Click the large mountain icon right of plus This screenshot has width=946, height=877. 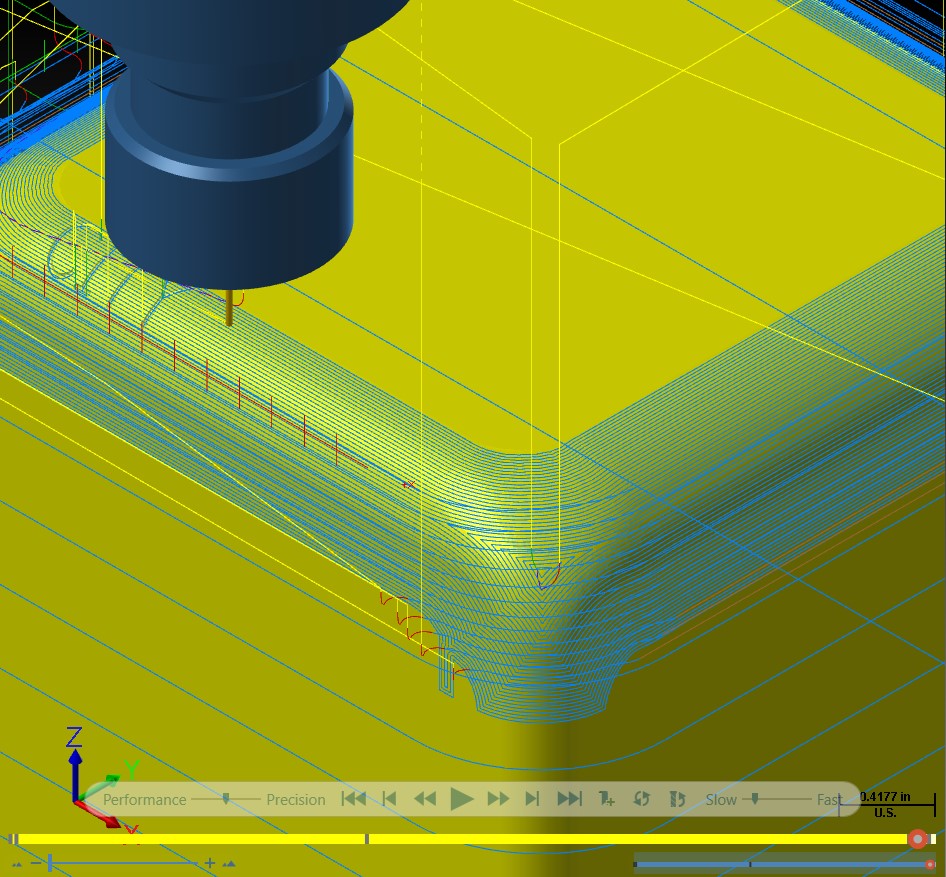[229, 863]
